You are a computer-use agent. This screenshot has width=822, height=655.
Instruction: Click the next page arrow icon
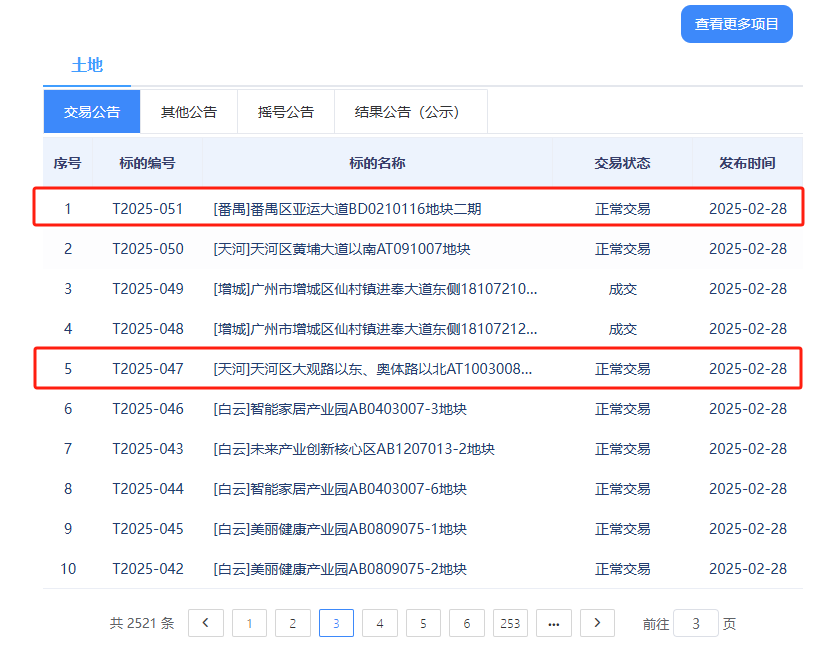pyautogui.click(x=597, y=622)
